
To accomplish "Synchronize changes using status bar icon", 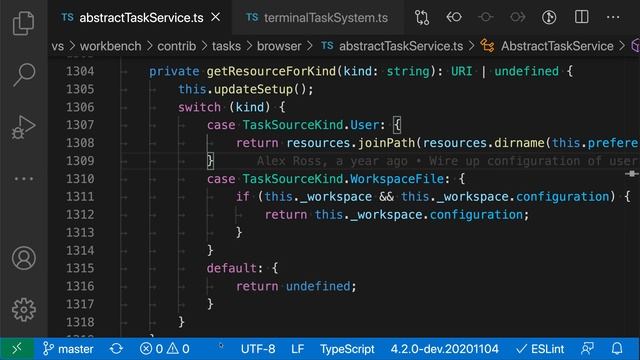I will click(x=116, y=349).
